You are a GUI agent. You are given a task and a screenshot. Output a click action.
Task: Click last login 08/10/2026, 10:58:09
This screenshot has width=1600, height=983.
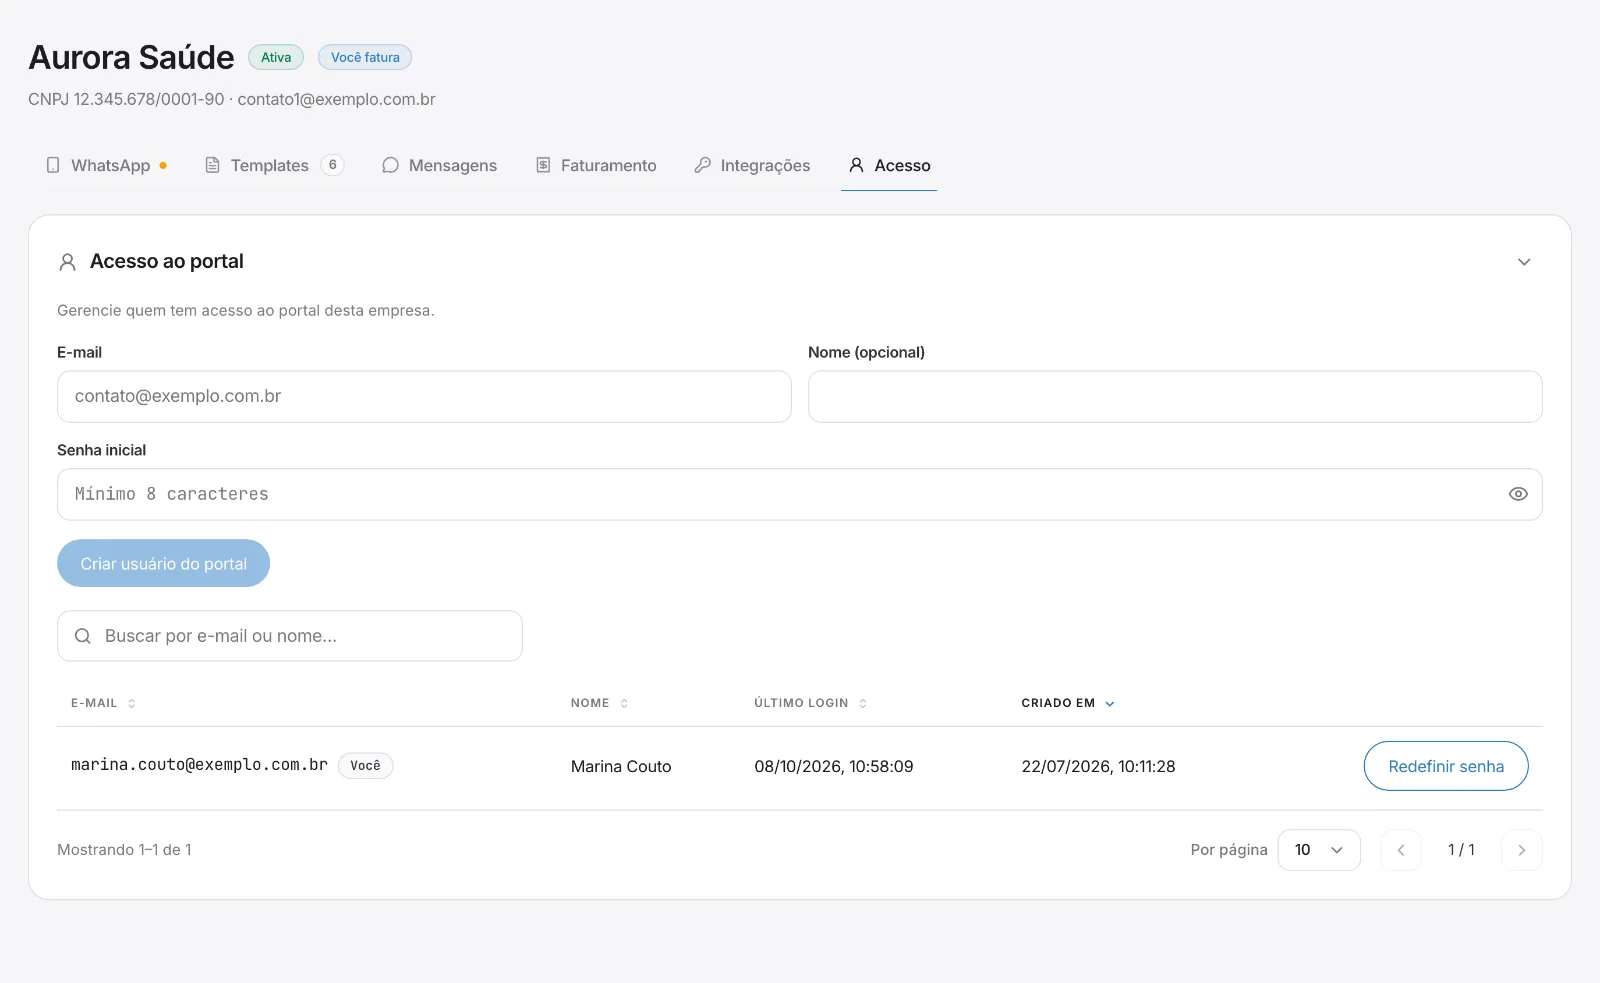[x=834, y=766]
